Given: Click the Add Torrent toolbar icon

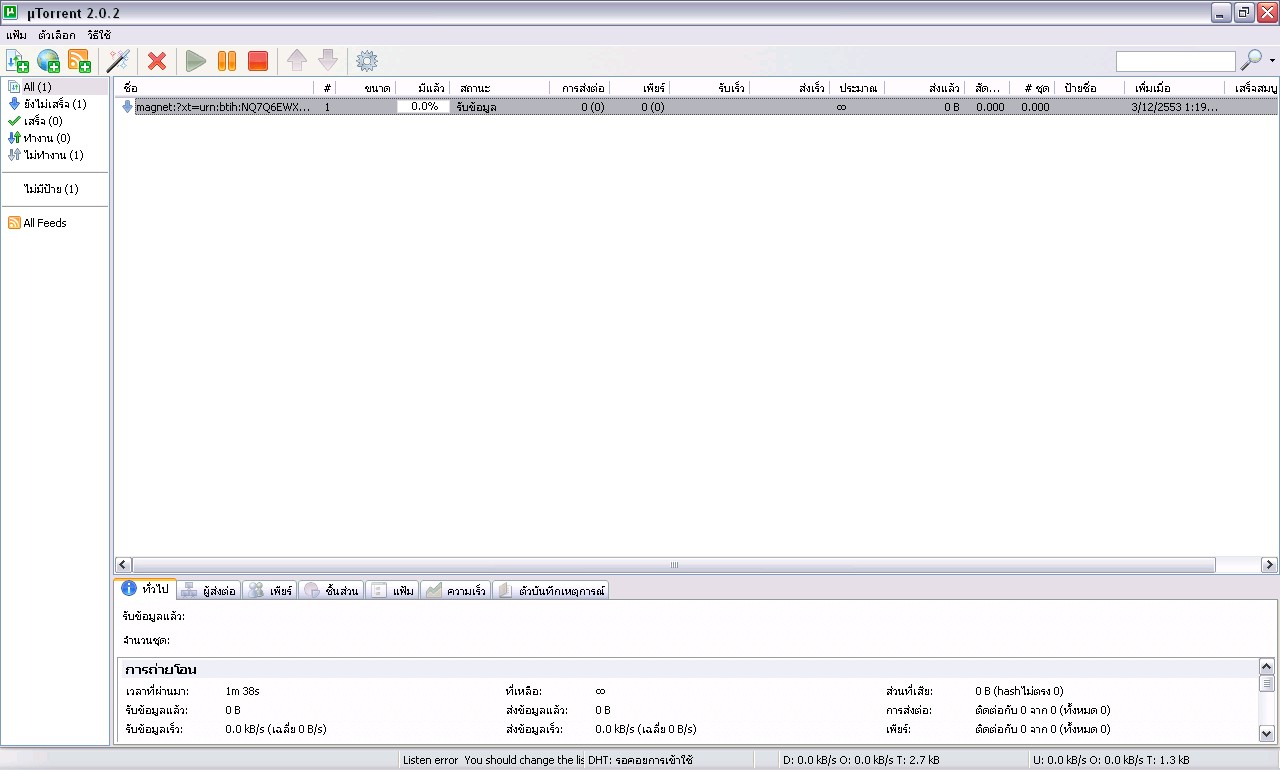Looking at the screenshot, I should tap(17, 61).
